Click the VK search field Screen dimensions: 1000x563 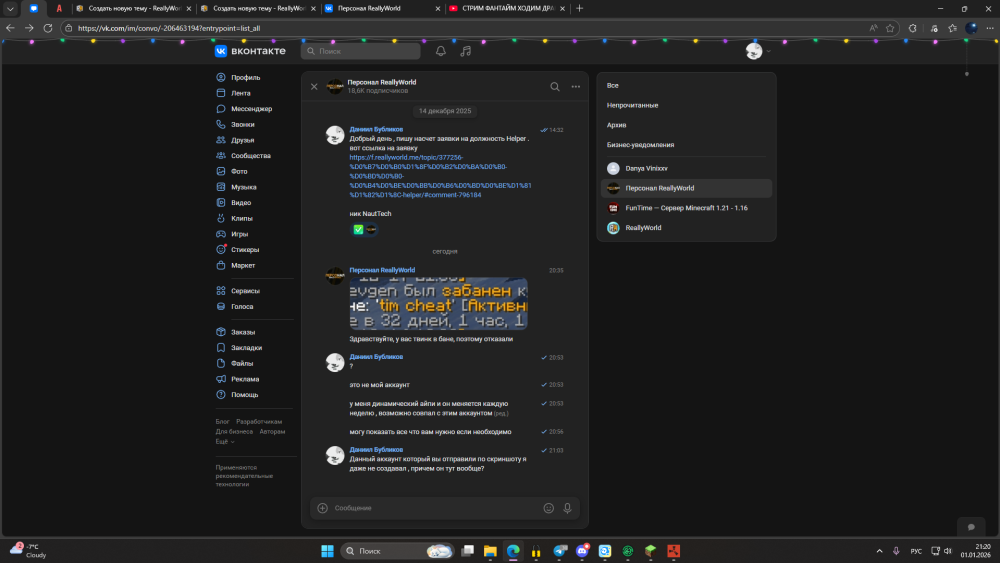(x=361, y=51)
